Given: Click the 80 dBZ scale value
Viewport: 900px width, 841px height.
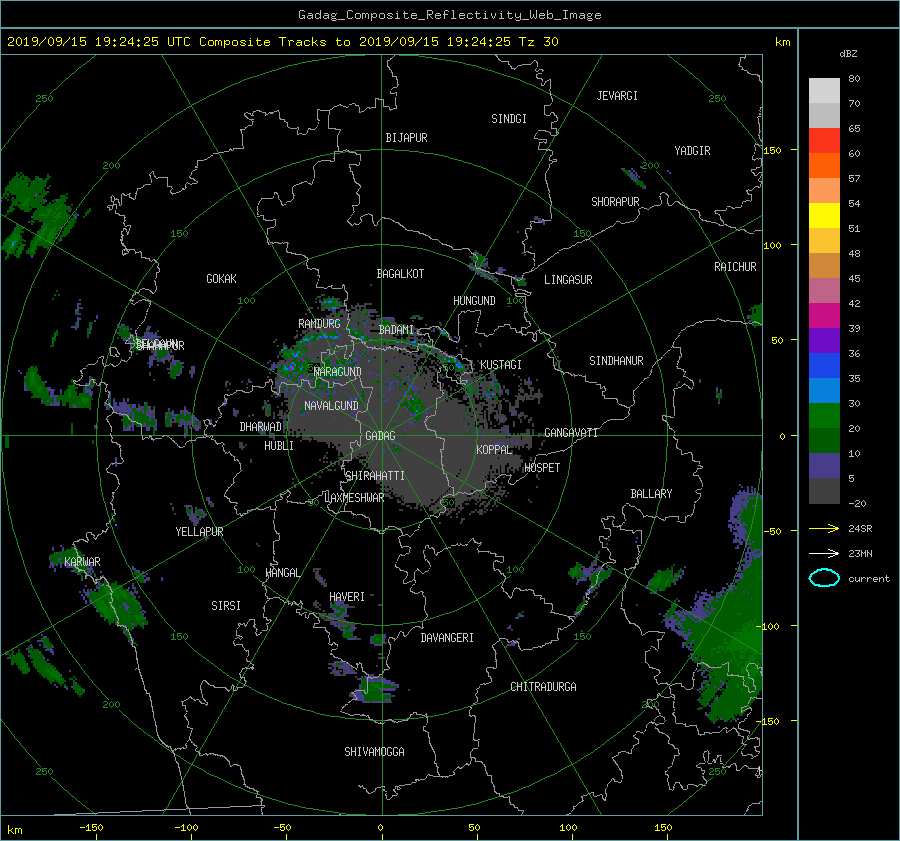Looking at the screenshot, I should (x=854, y=79).
